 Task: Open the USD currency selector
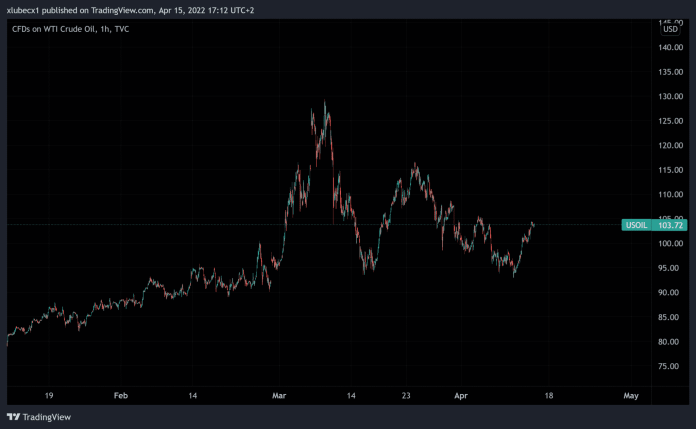[670, 29]
